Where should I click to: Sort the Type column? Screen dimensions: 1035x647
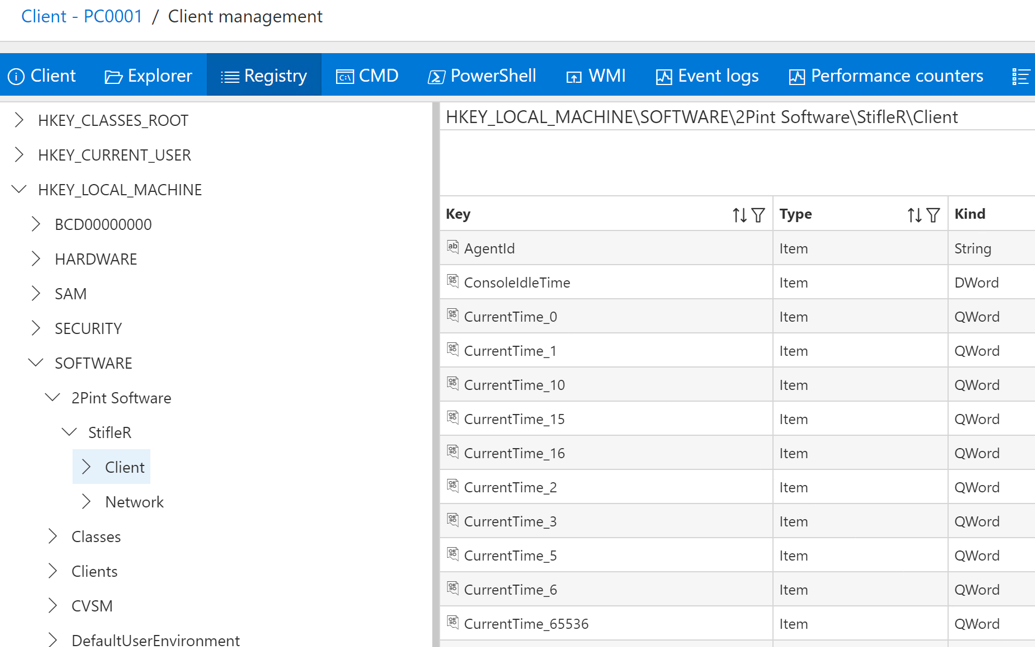click(914, 215)
